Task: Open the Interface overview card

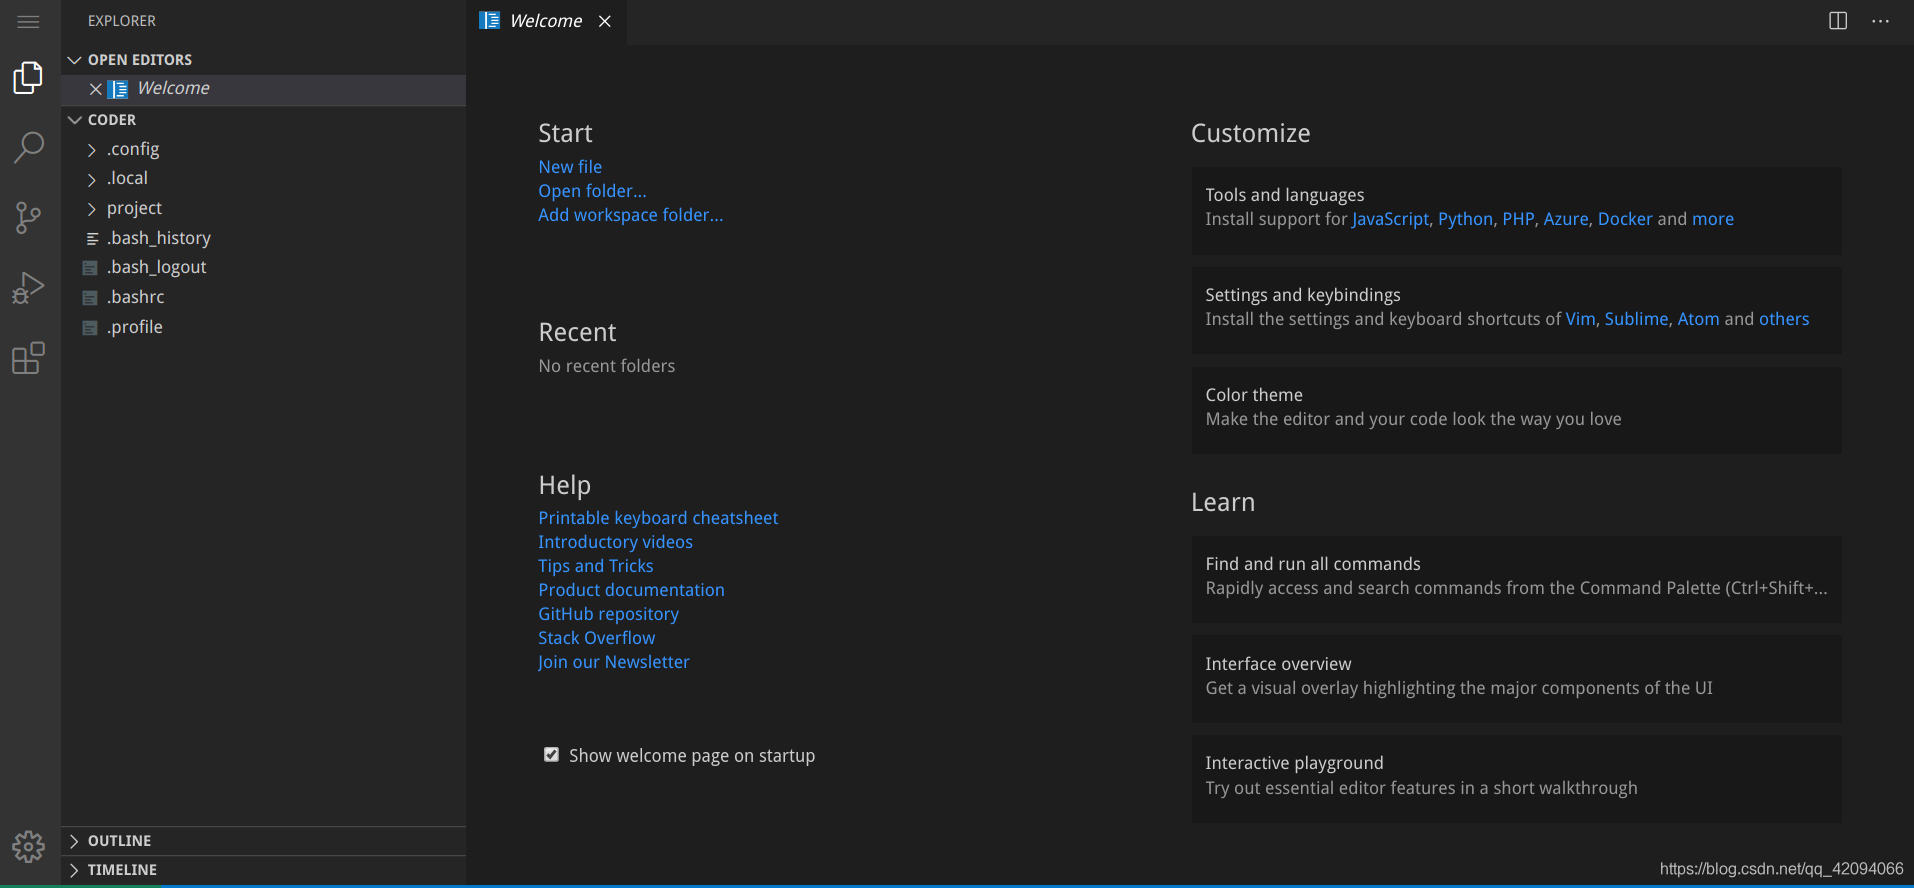Action: pyautogui.click(x=1516, y=679)
